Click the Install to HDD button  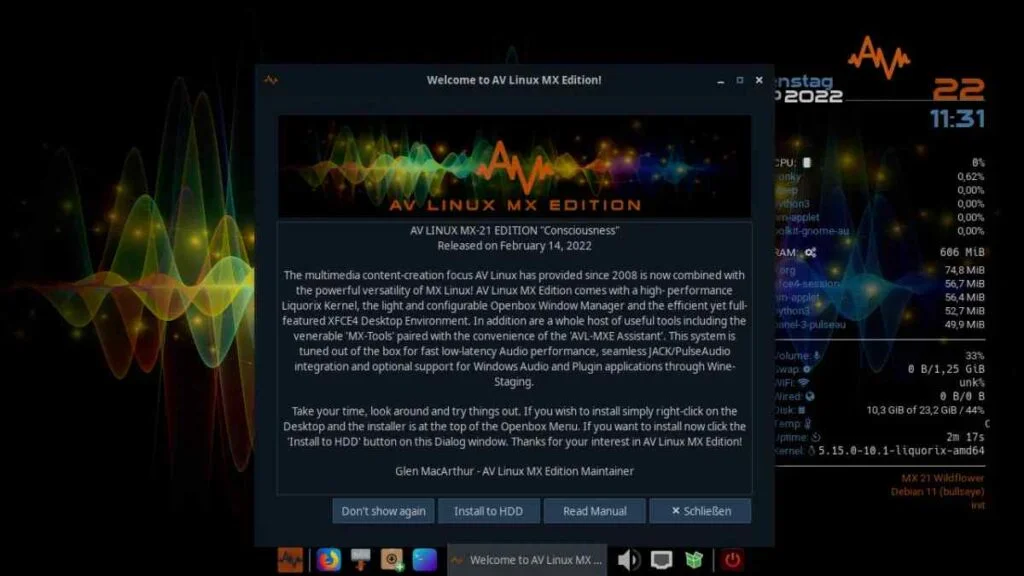(x=488, y=511)
